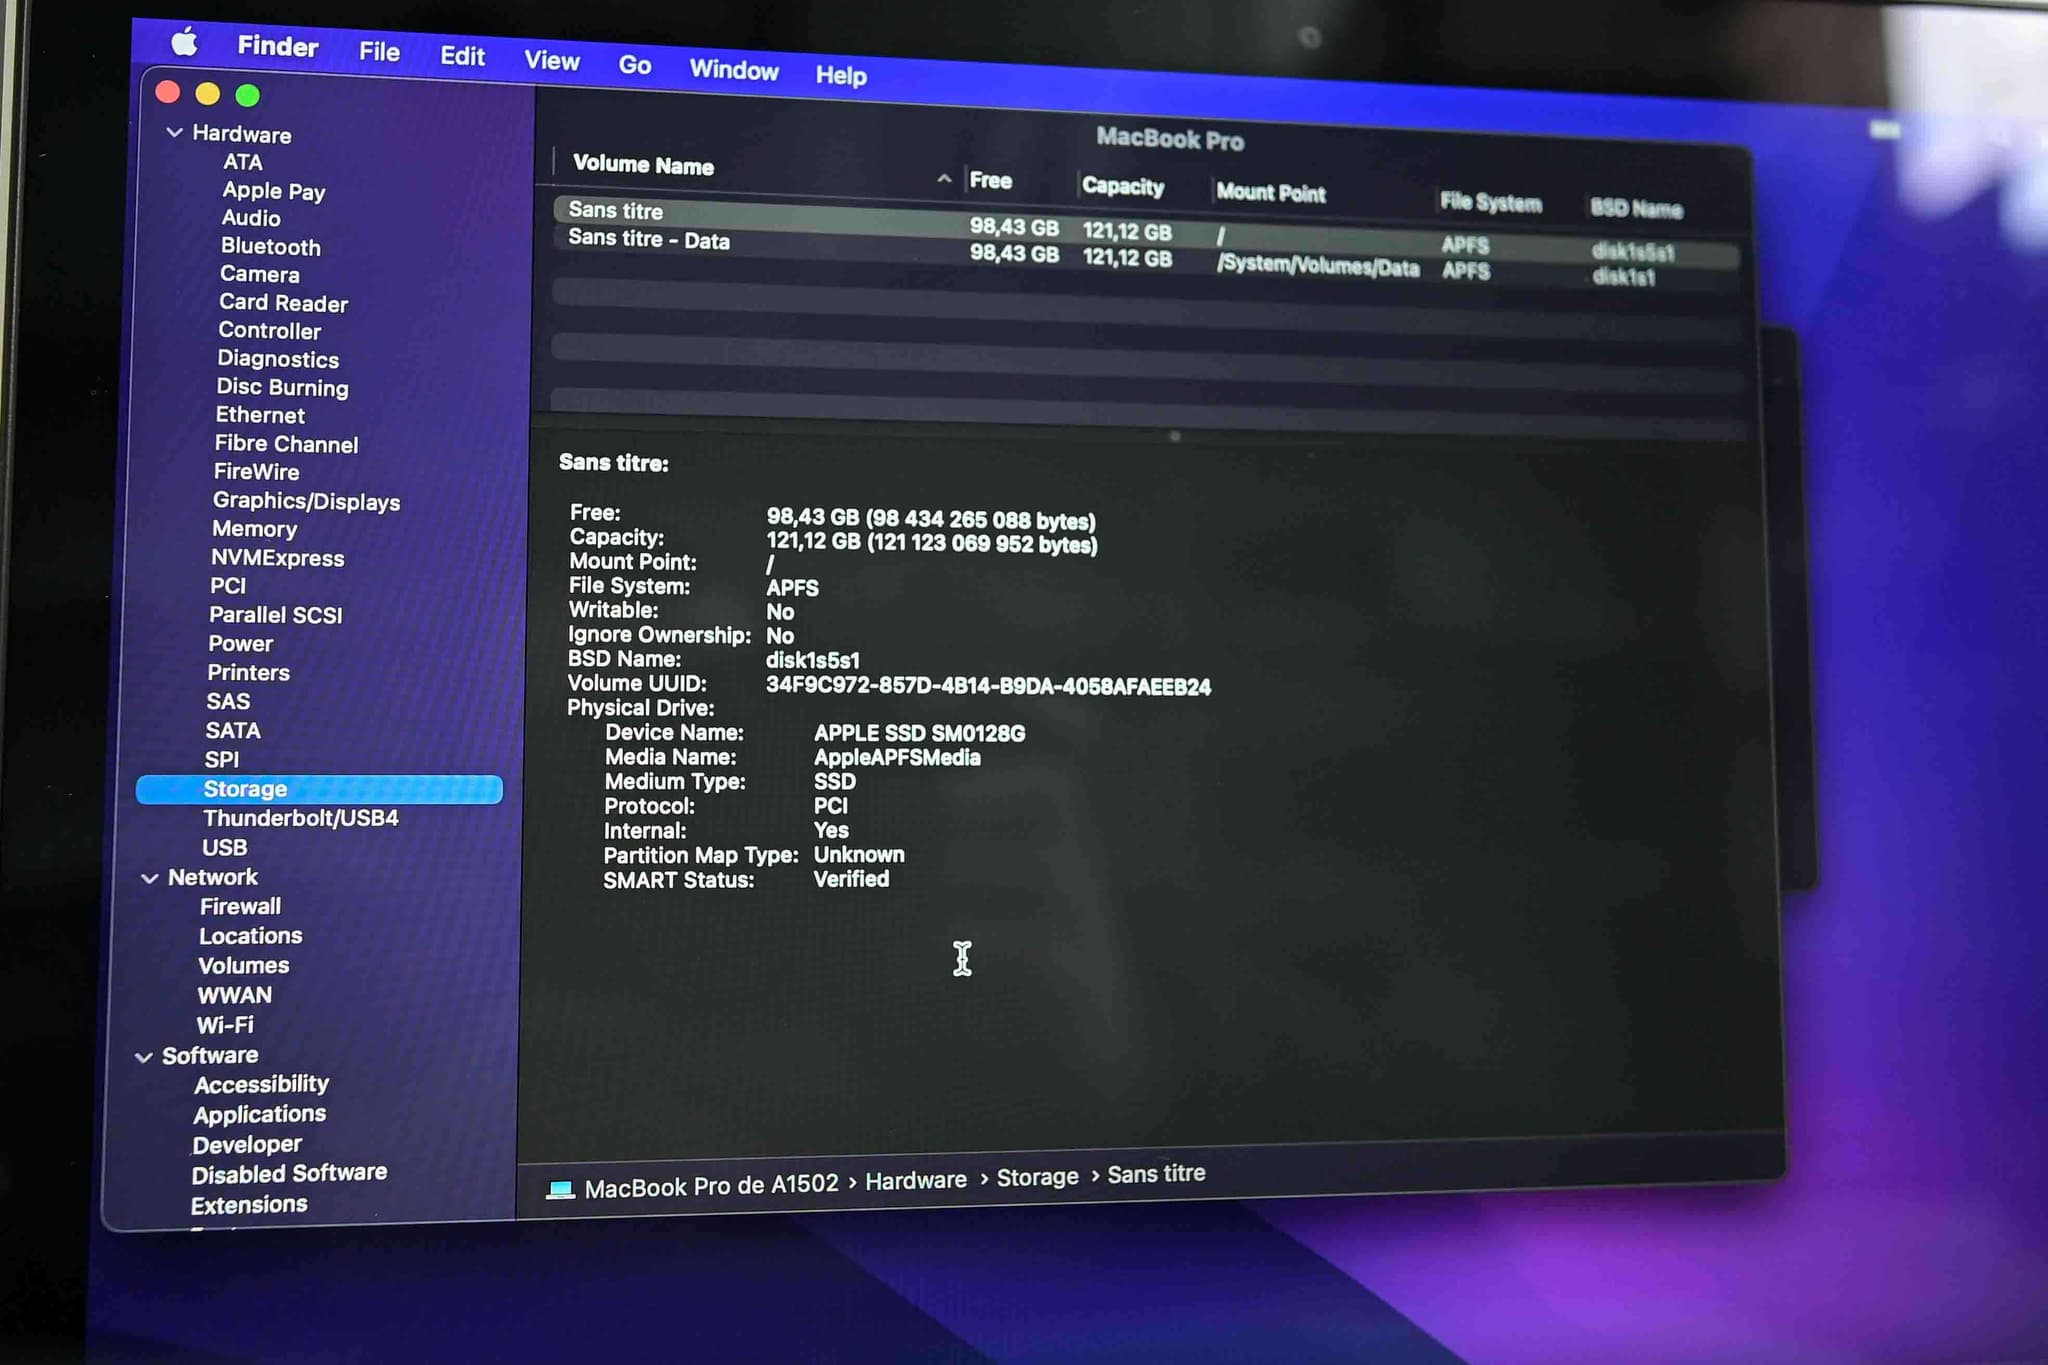Select Accessibility under Software
The width and height of the screenshot is (2048, 1365).
pyautogui.click(x=261, y=1085)
